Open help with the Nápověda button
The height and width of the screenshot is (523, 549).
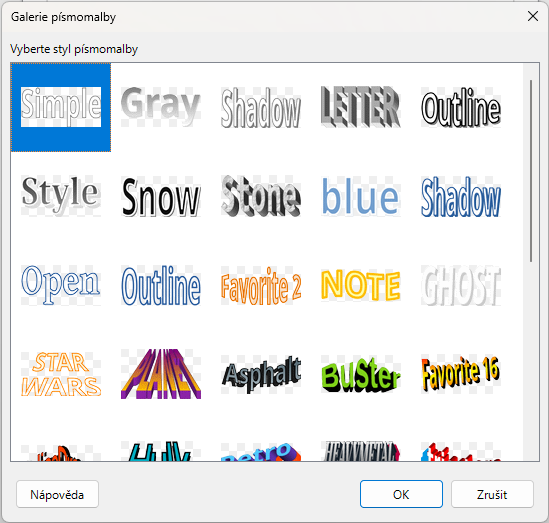click(x=57, y=494)
